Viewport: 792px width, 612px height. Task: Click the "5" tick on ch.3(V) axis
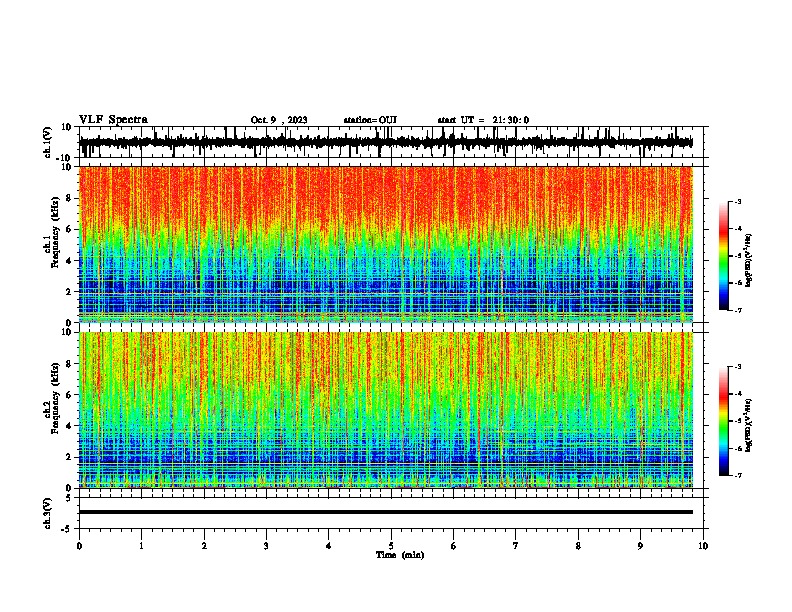pyautogui.click(x=70, y=498)
